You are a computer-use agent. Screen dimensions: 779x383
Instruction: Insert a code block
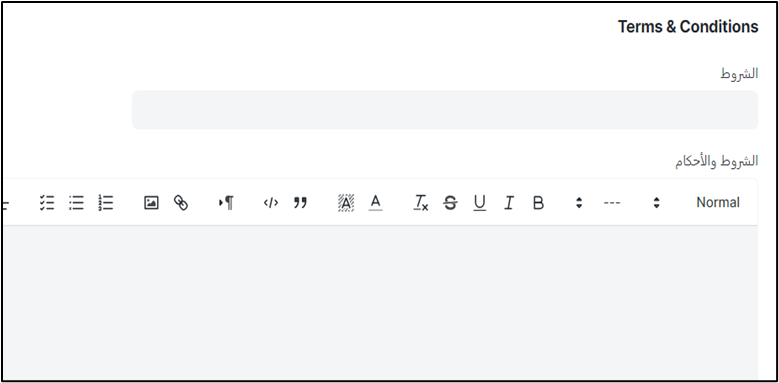(x=271, y=203)
